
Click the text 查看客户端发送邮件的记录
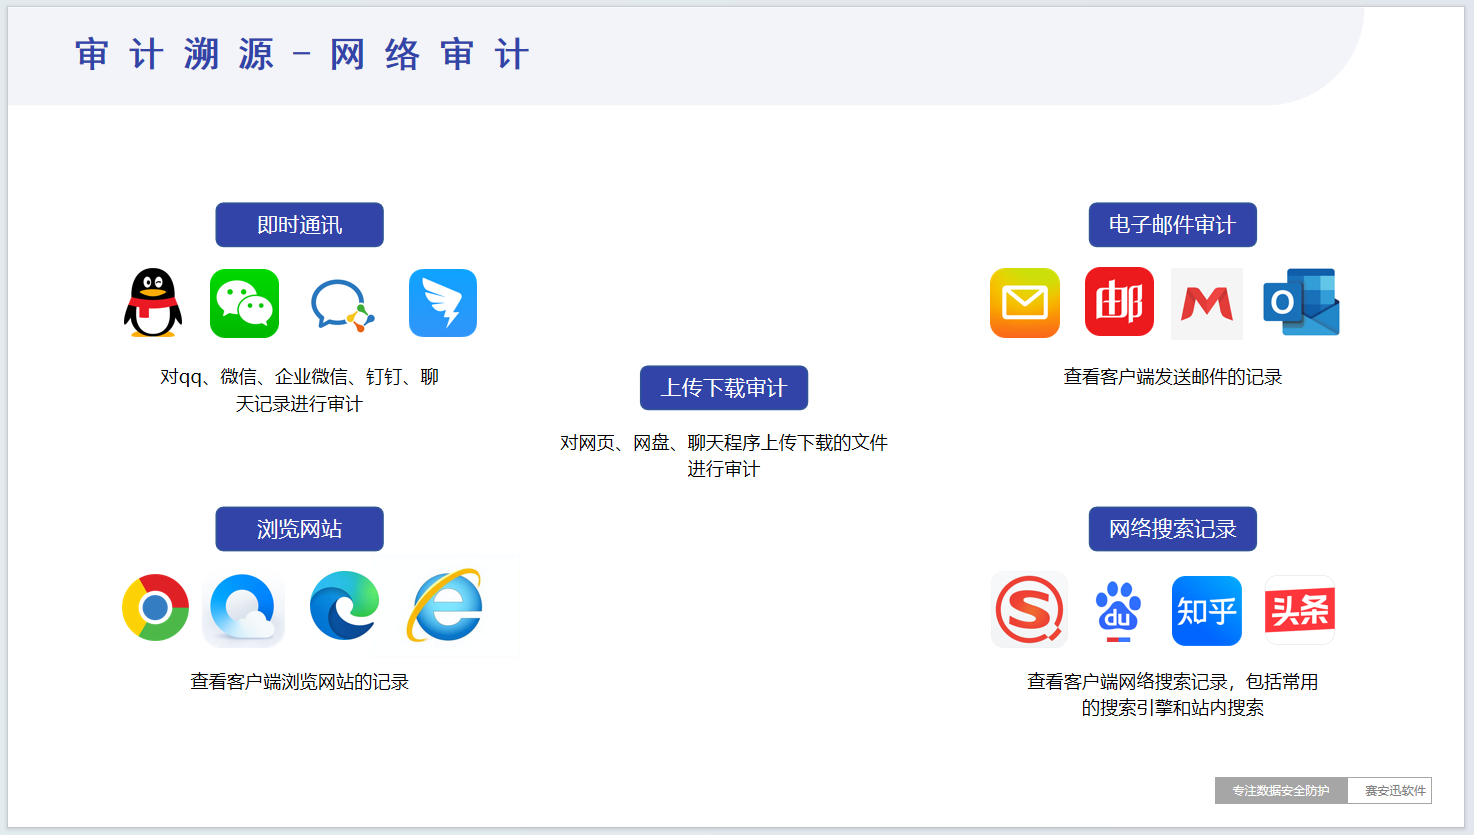tap(1173, 377)
